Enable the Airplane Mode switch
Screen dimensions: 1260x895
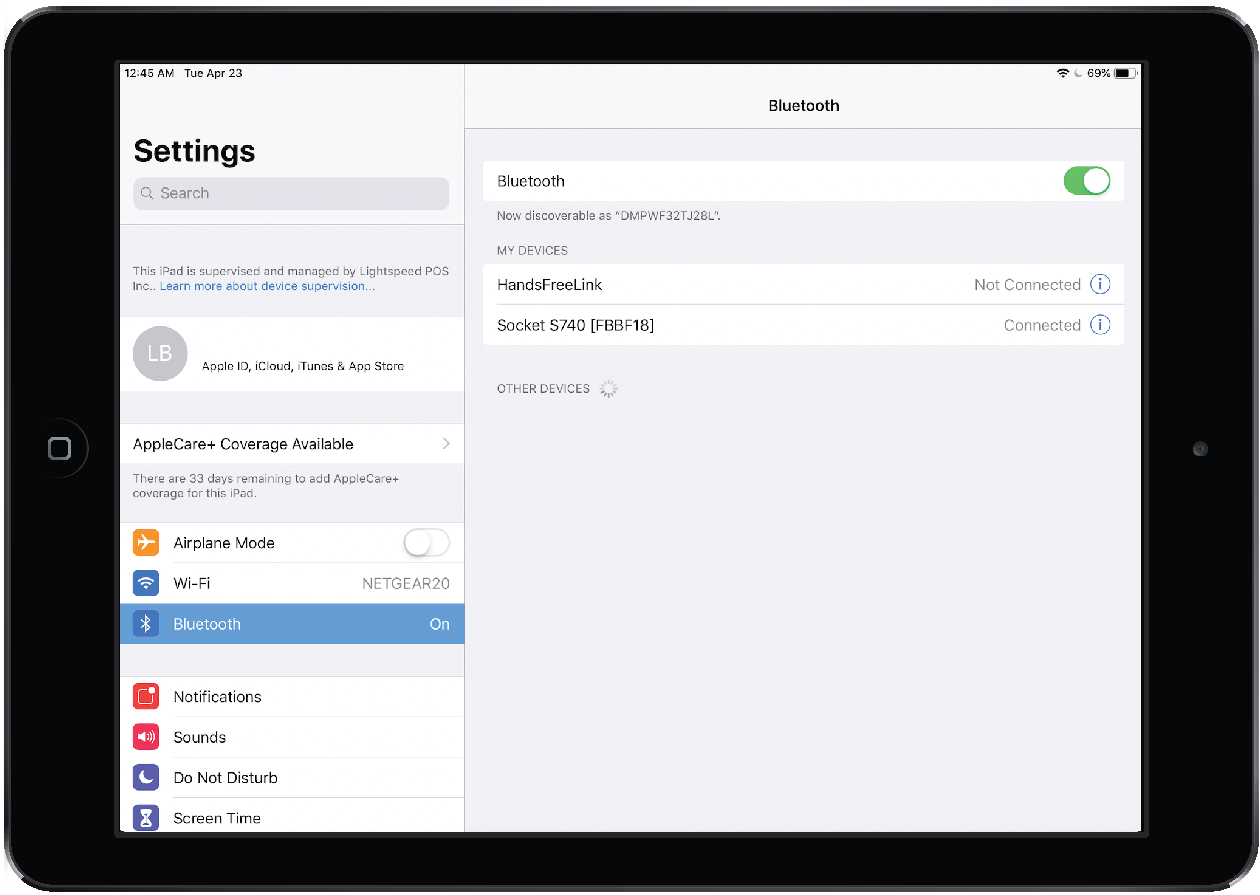426,543
